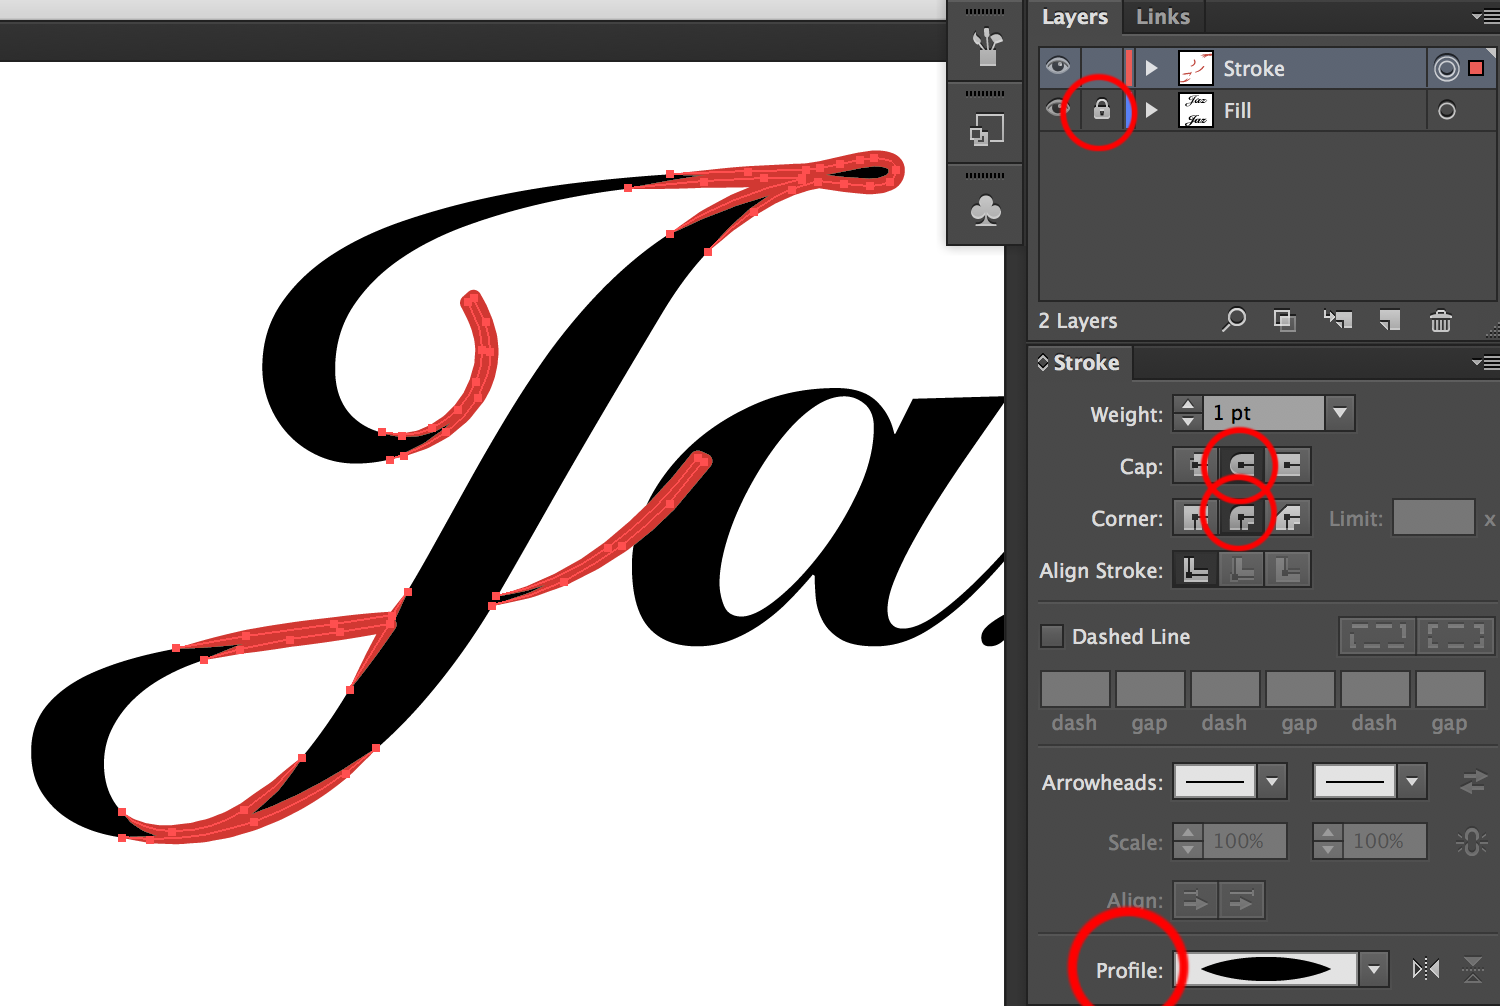Open the stroke Profile dropdown arrow
Viewport: 1500px width, 1006px height.
click(x=1375, y=969)
